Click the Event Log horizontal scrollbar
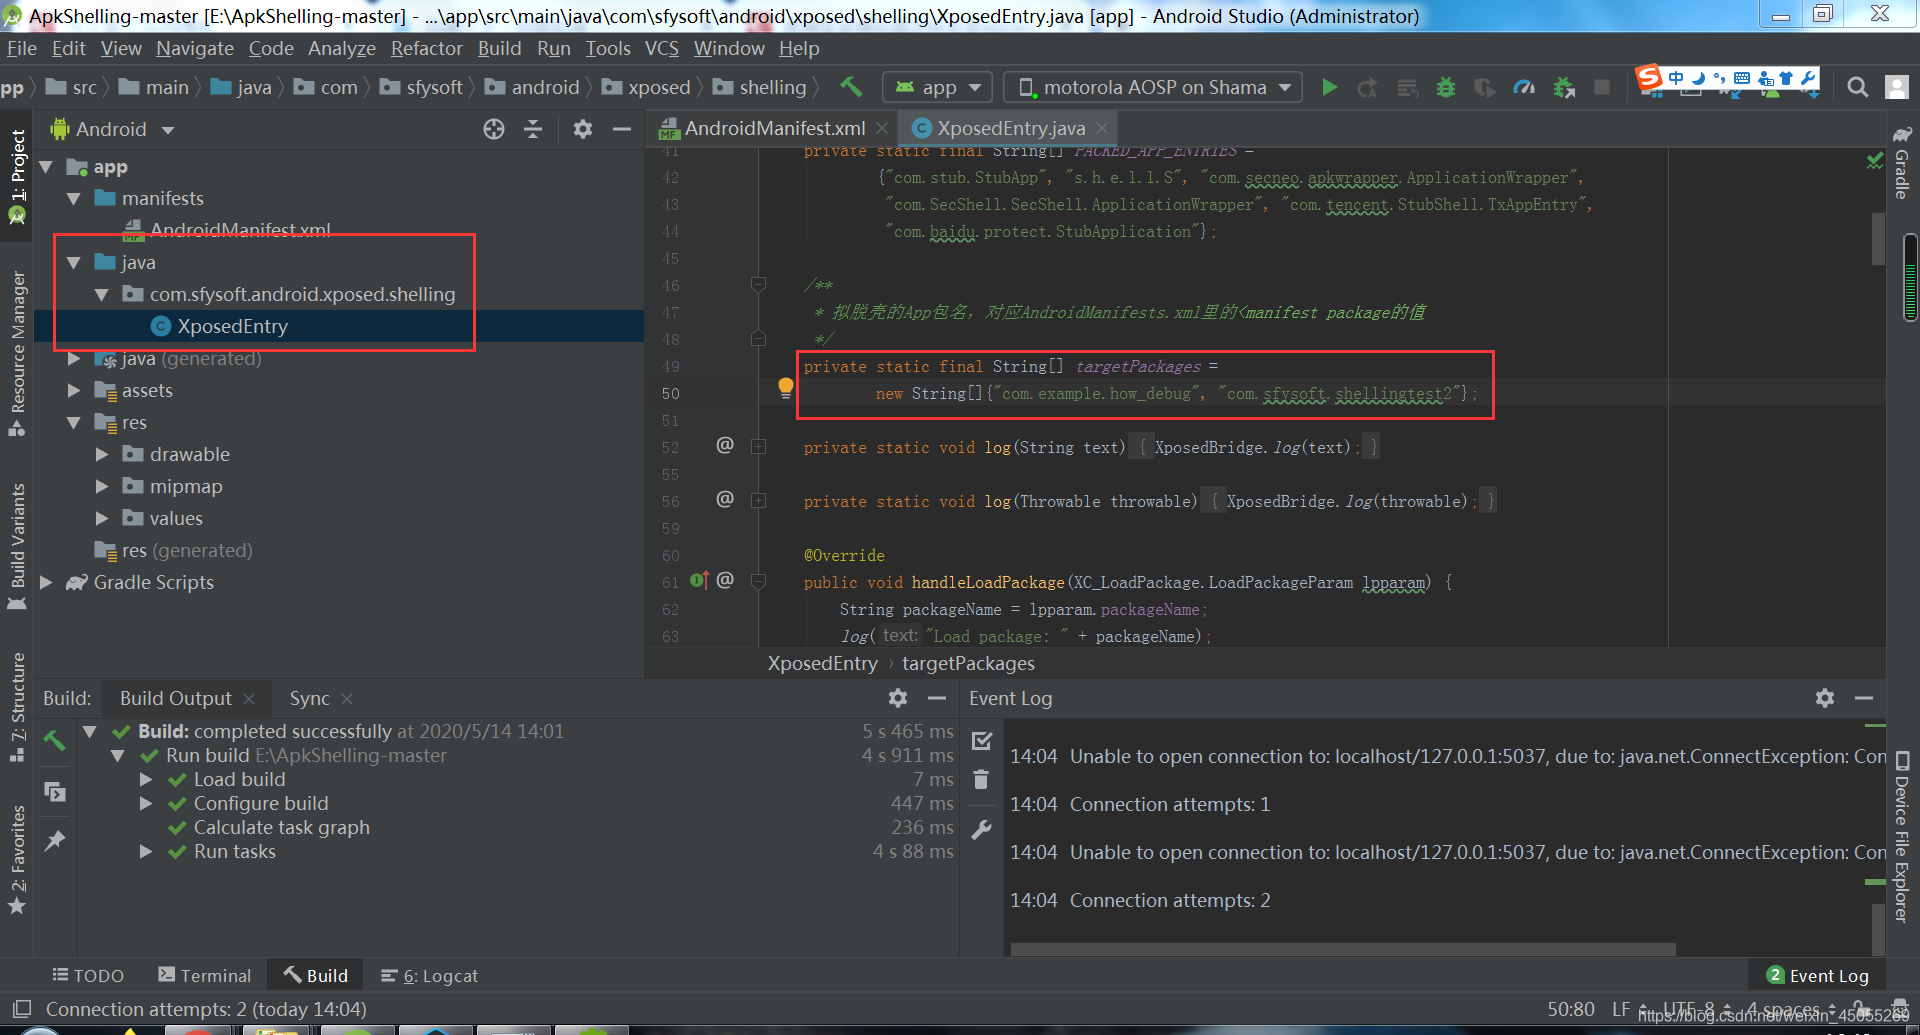The image size is (1920, 1035). tap(1343, 949)
